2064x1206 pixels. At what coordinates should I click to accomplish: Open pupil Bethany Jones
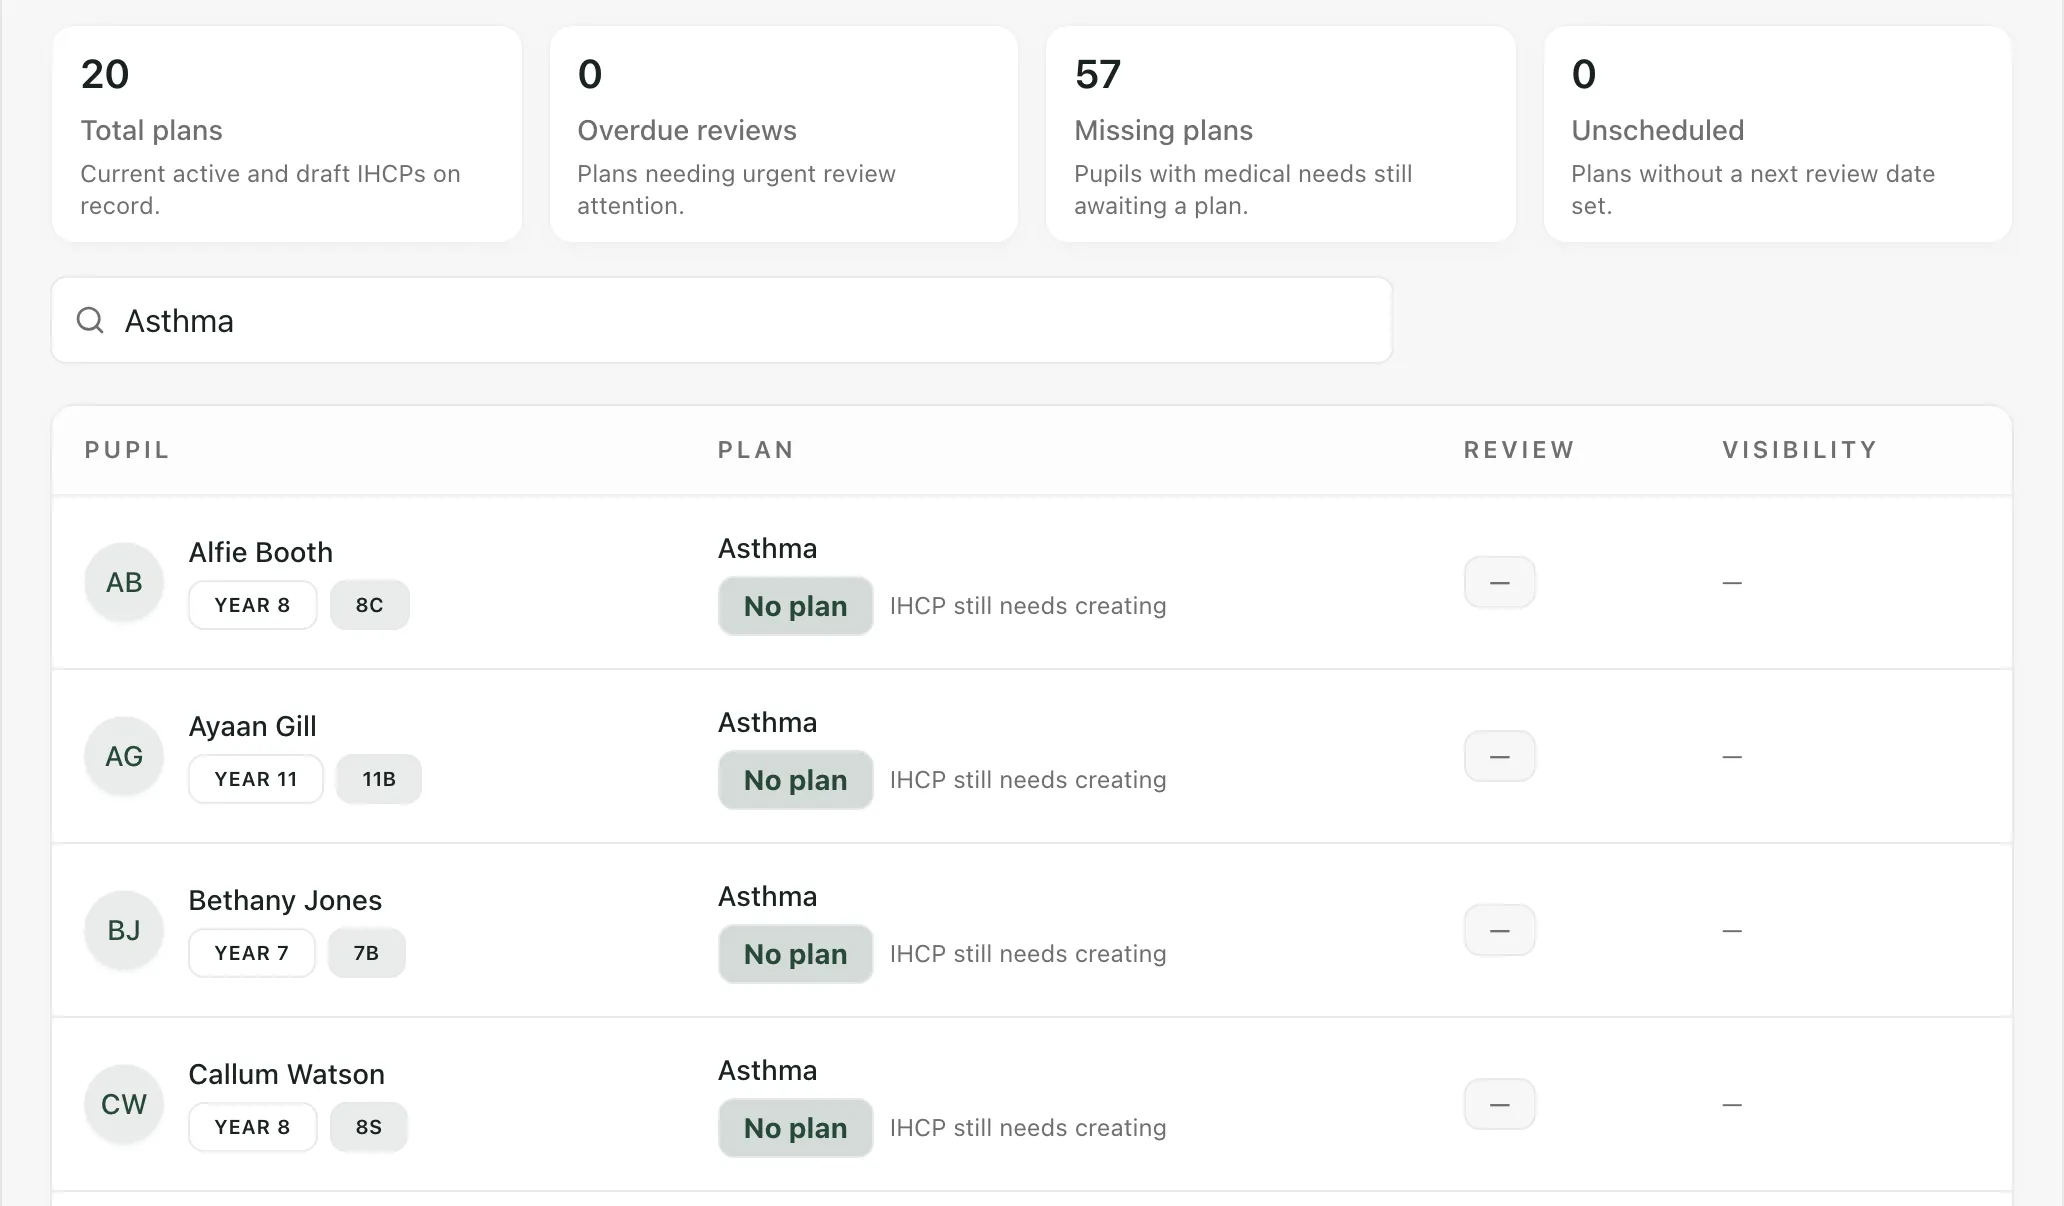coord(285,900)
